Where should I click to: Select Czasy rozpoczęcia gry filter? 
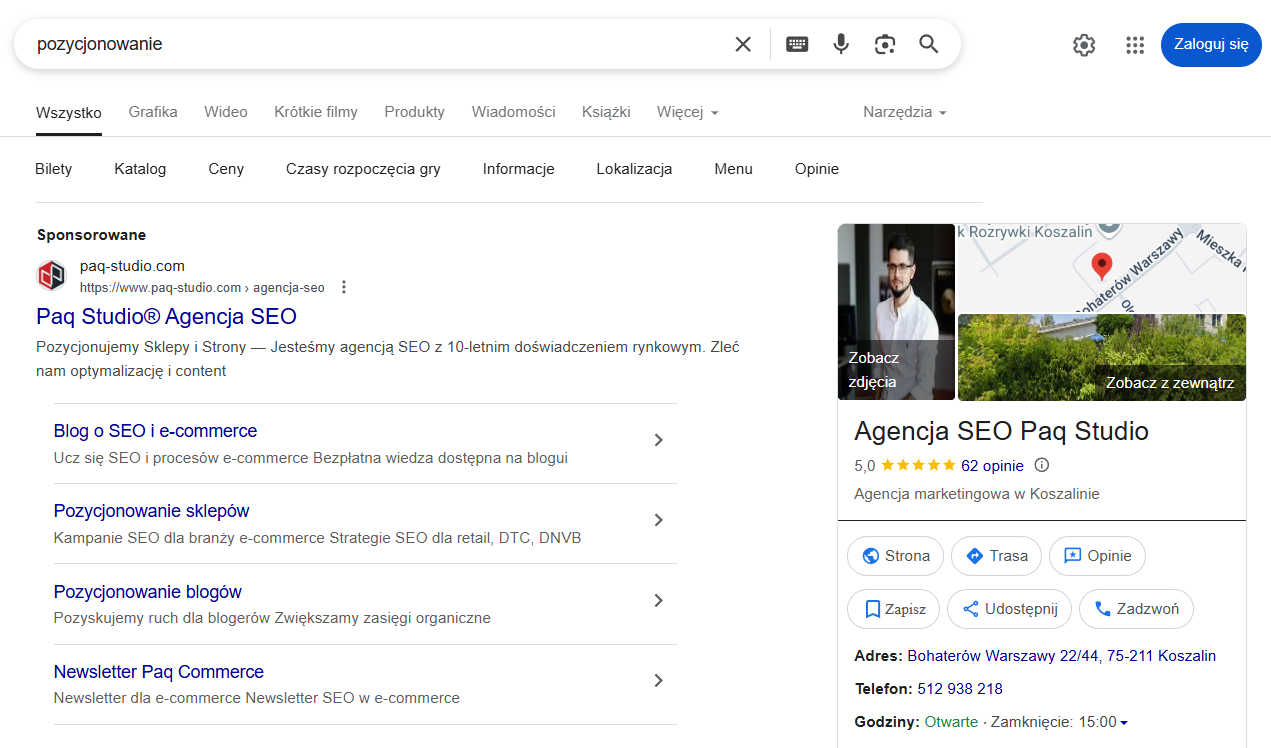[x=363, y=169]
